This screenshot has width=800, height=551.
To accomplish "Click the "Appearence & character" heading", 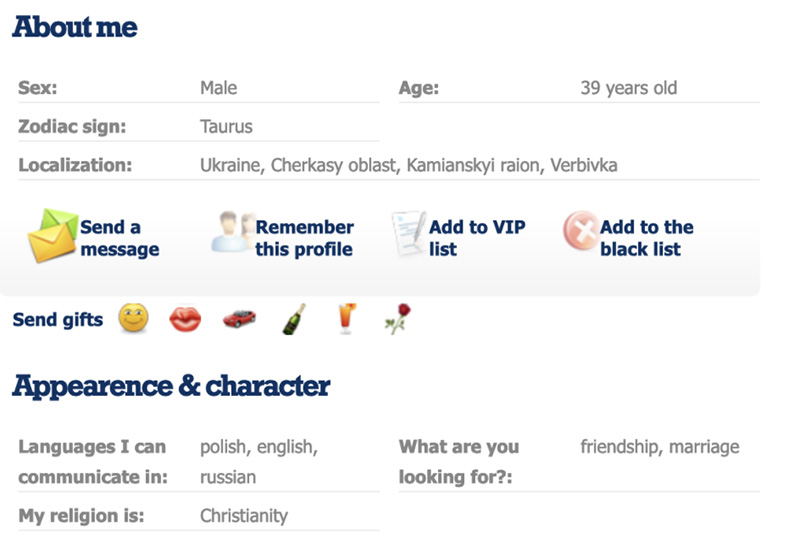I will [x=171, y=386].
